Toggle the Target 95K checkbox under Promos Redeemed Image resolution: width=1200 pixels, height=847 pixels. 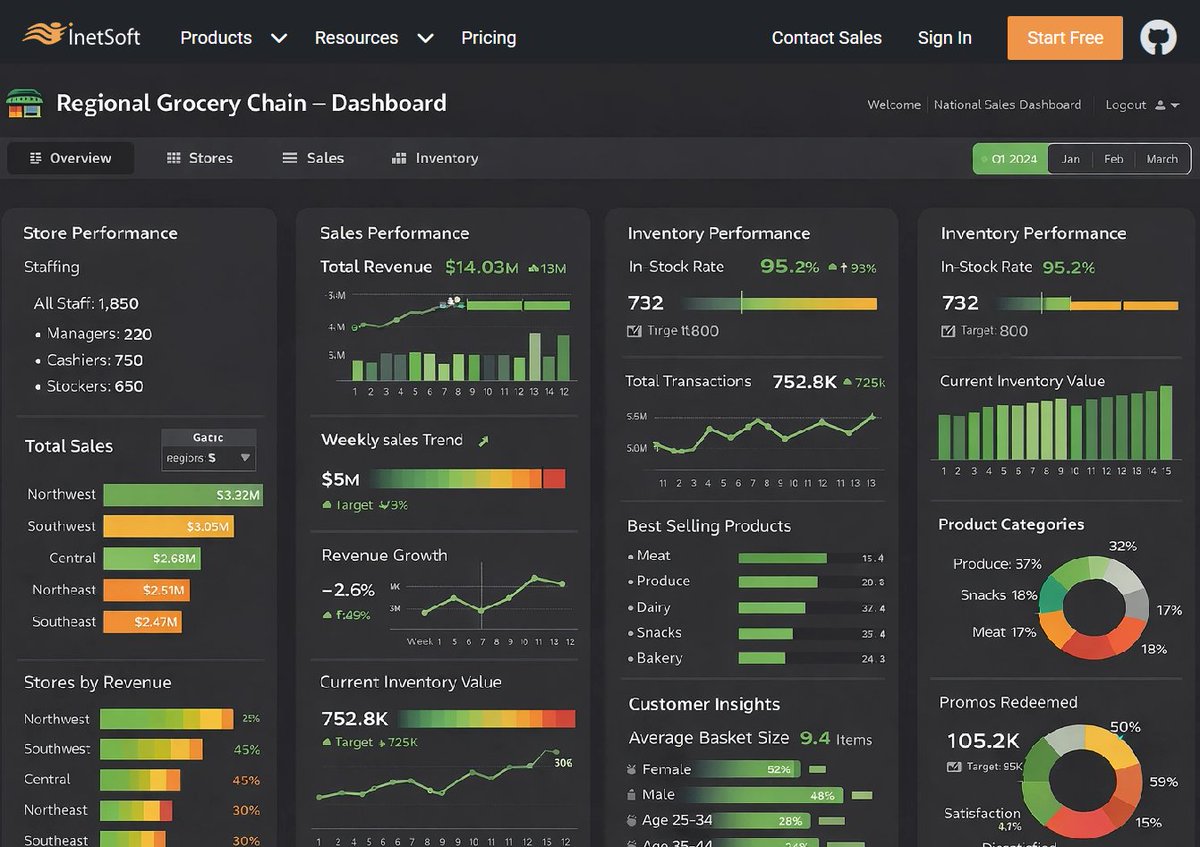coord(953,767)
